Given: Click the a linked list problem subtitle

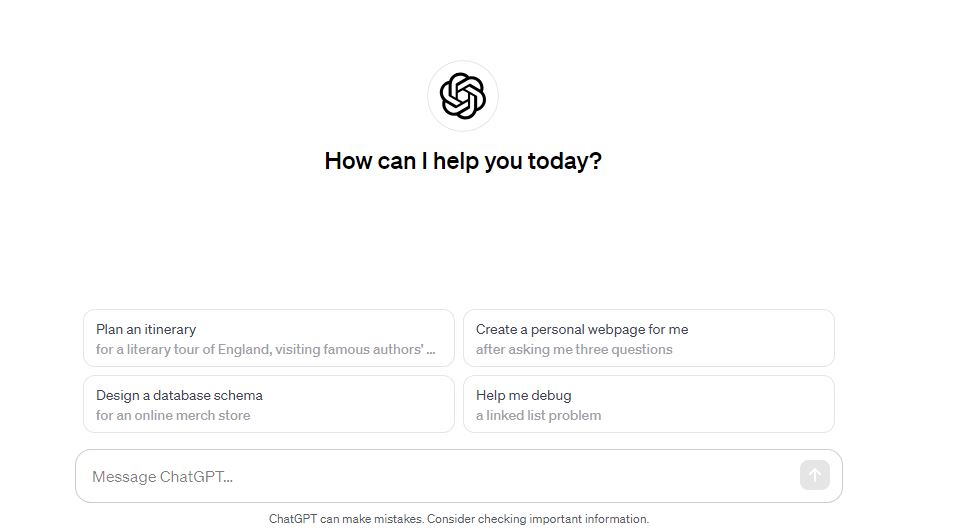Looking at the screenshot, I should click(x=538, y=415).
